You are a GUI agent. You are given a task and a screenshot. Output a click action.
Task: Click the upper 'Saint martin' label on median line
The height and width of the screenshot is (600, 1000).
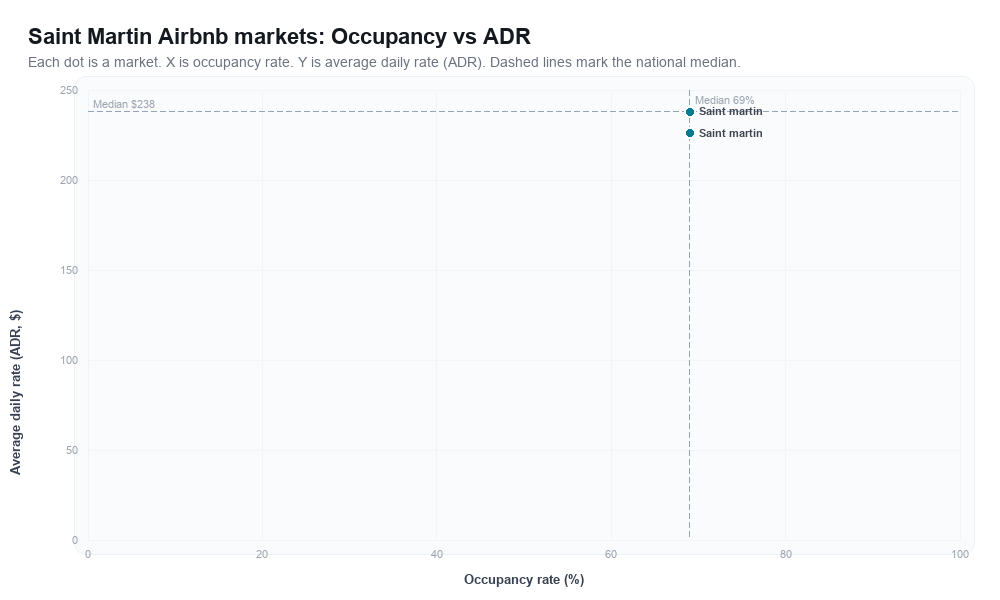(730, 112)
